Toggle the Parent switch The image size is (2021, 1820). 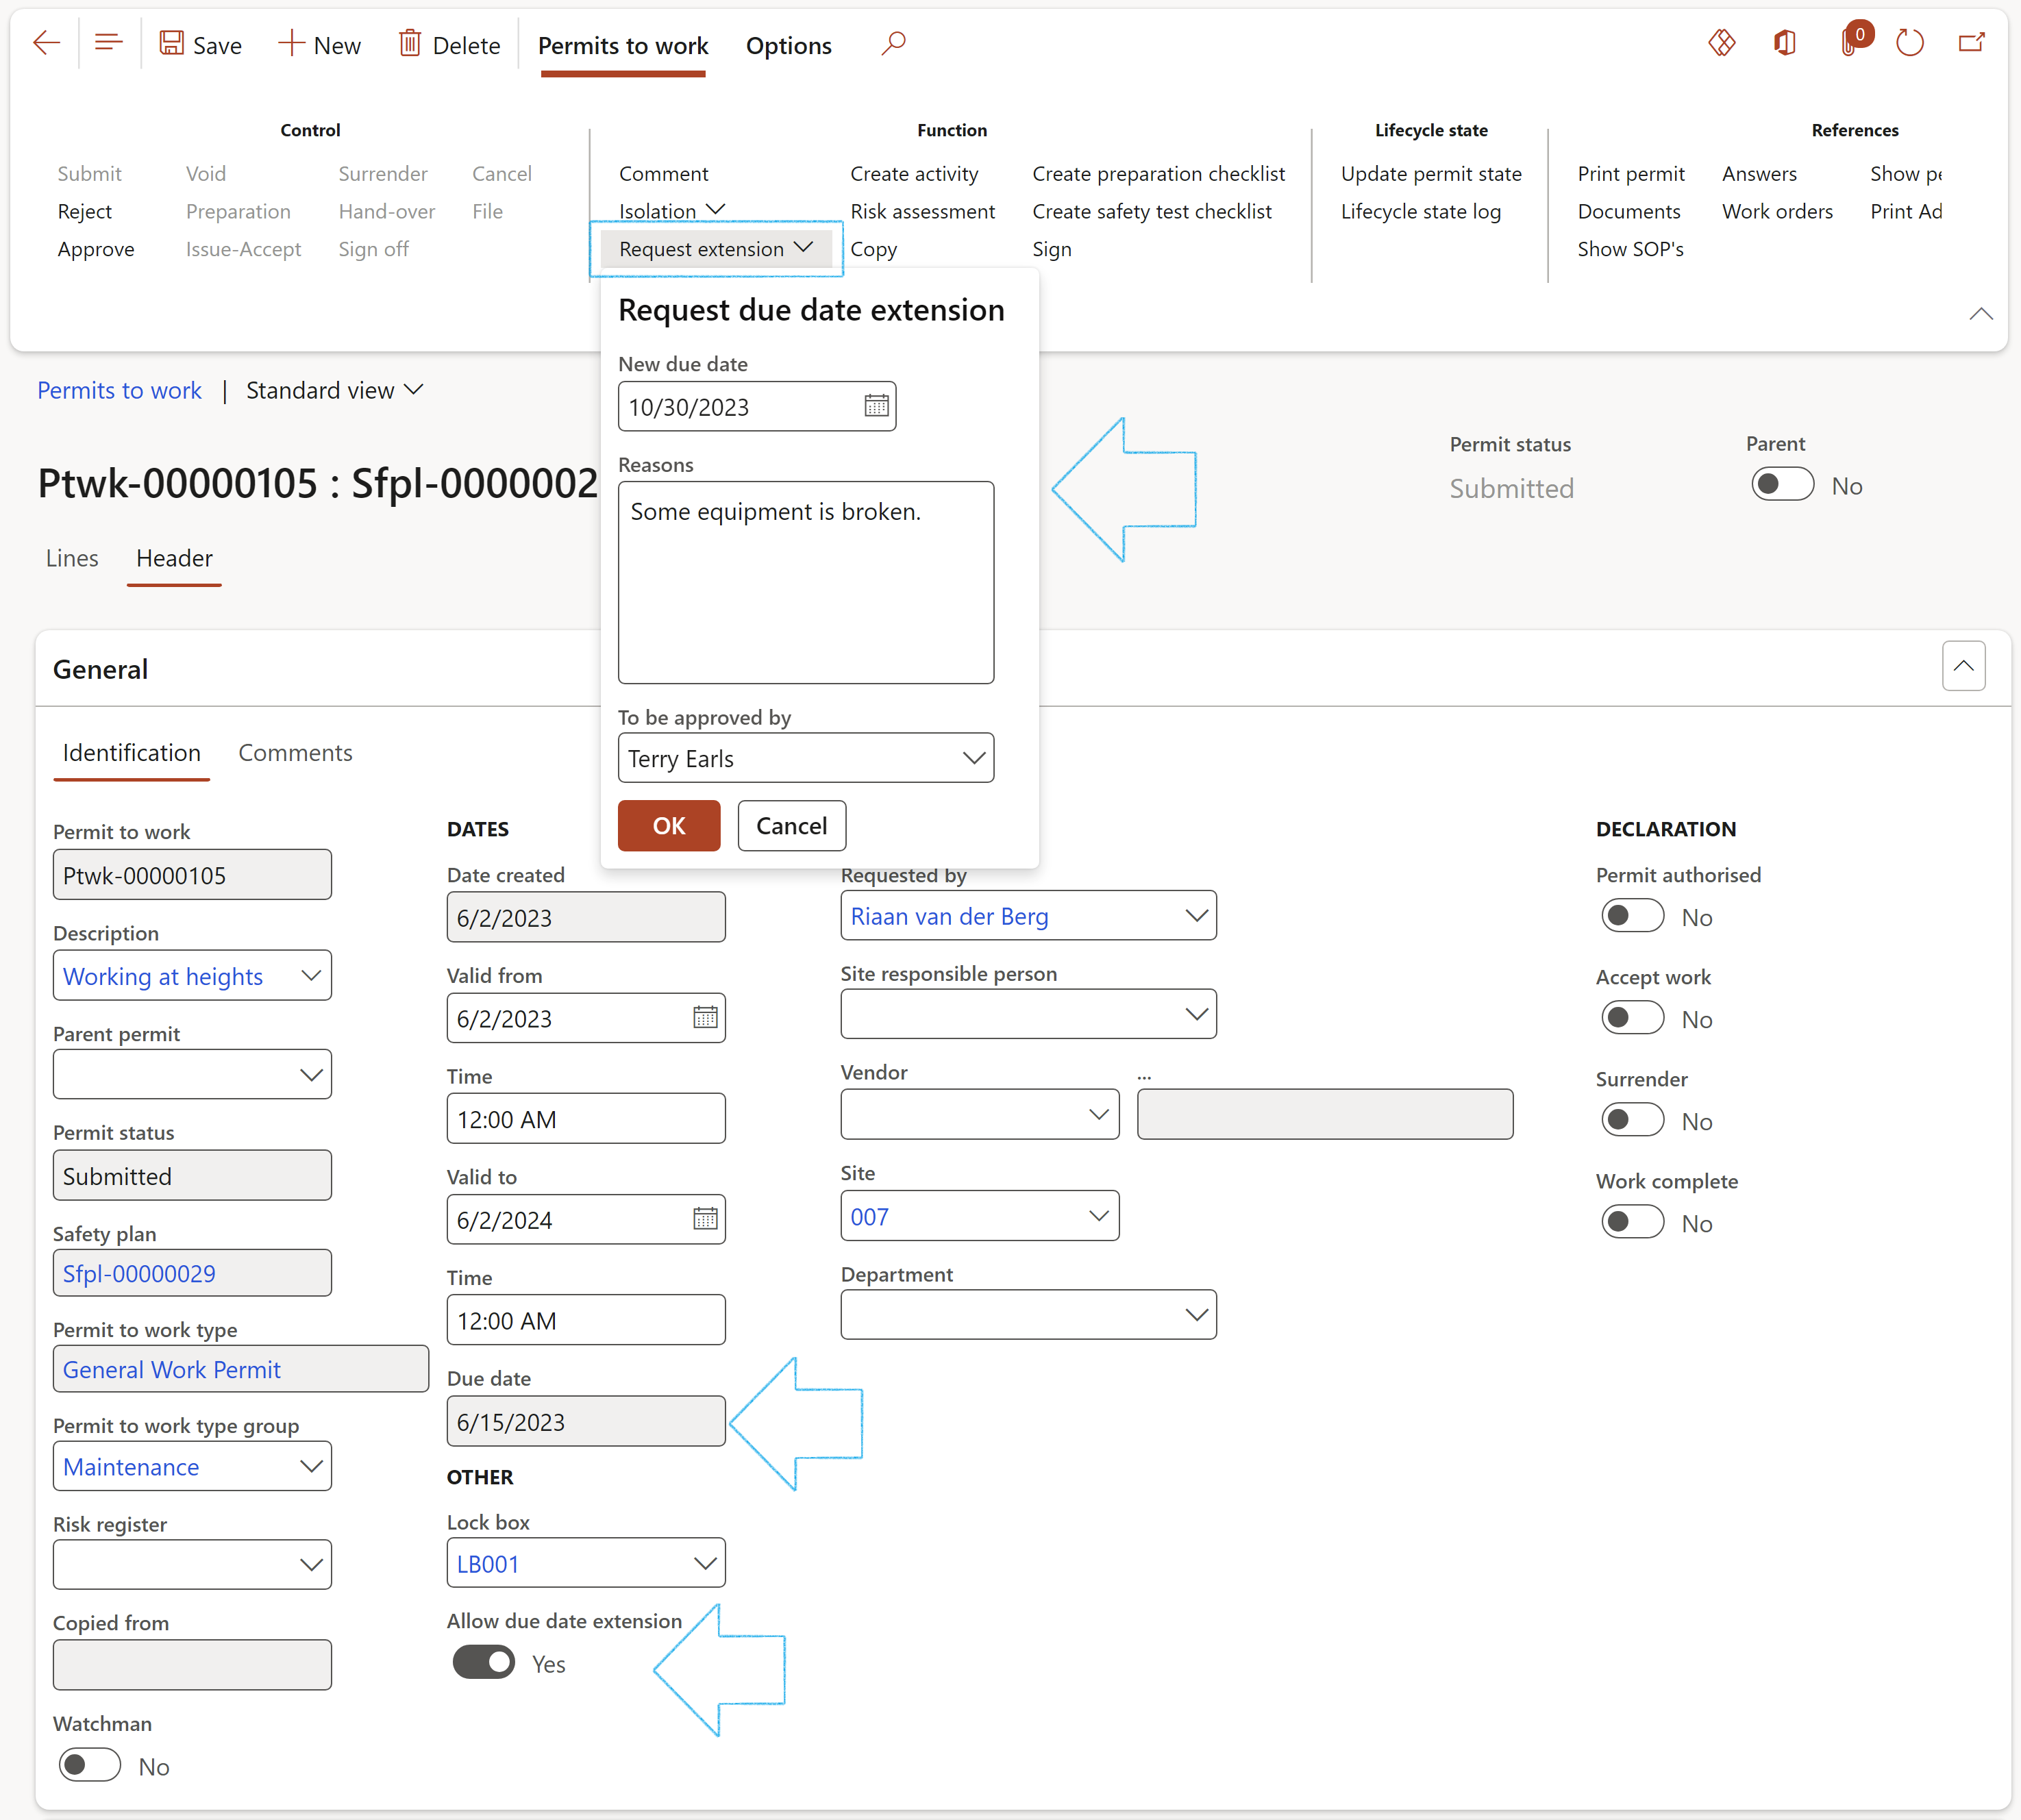pyautogui.click(x=1782, y=485)
